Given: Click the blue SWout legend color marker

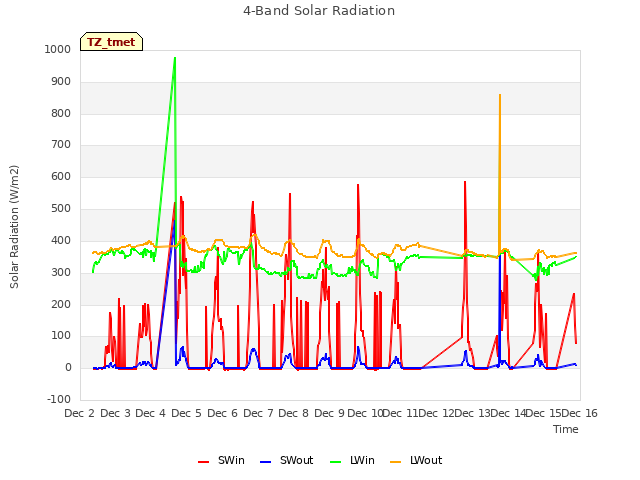Looking at the screenshot, I should pyautogui.click(x=265, y=462).
